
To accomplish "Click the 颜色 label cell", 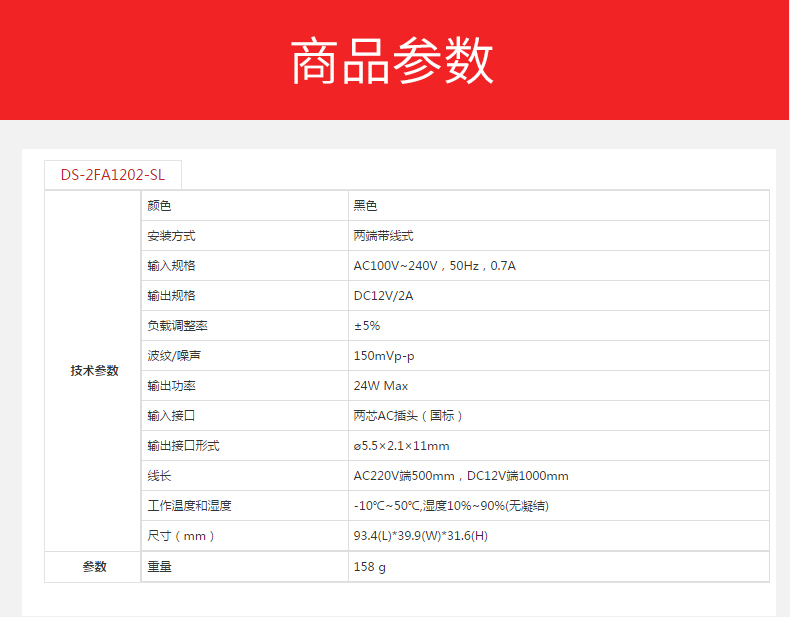I will pos(245,205).
